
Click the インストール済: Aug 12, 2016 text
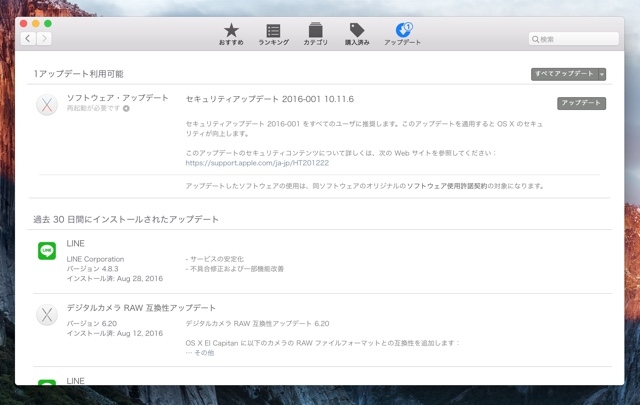[x=115, y=333]
